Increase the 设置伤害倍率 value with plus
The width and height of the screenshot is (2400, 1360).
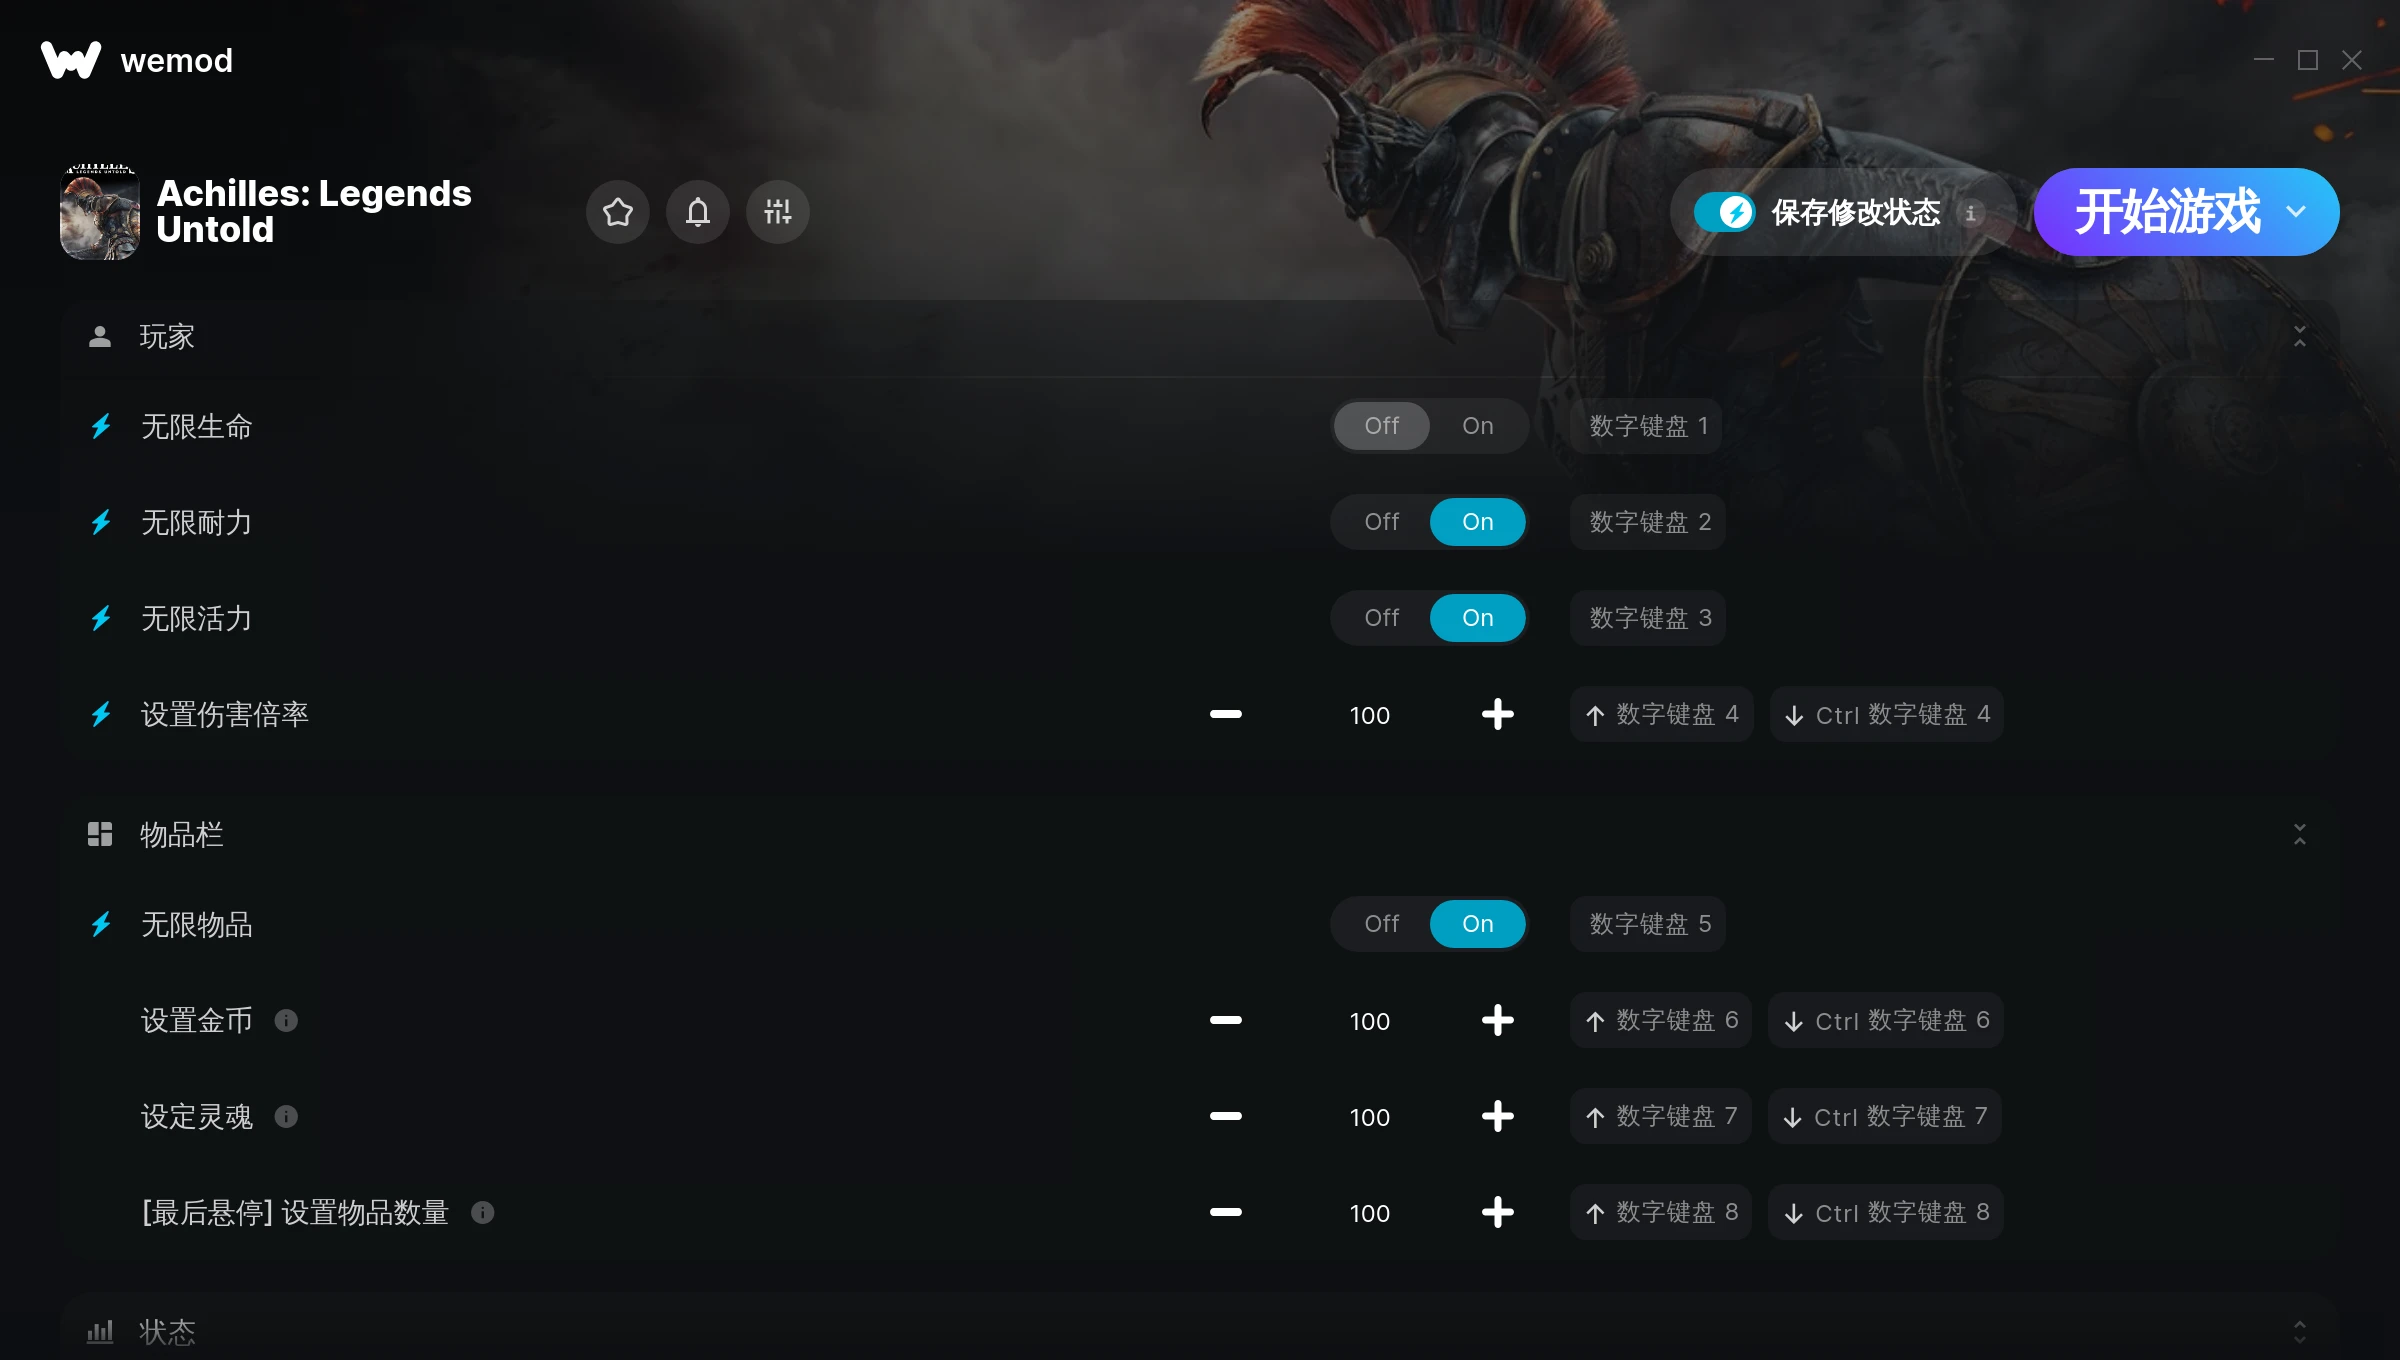(1497, 714)
